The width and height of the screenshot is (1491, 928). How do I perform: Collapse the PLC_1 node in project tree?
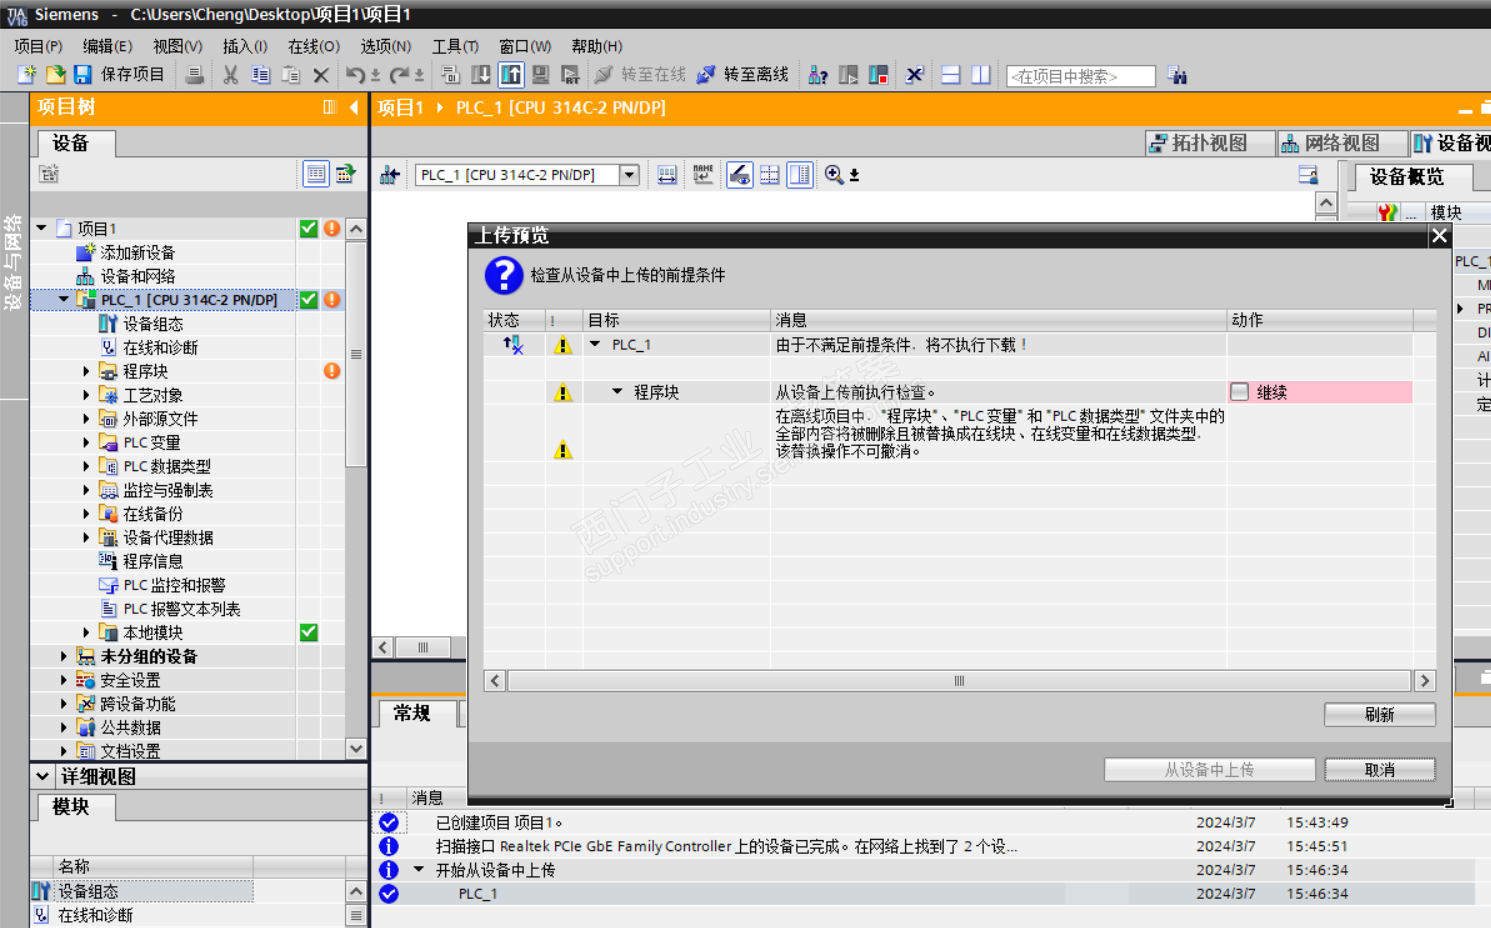tap(64, 299)
